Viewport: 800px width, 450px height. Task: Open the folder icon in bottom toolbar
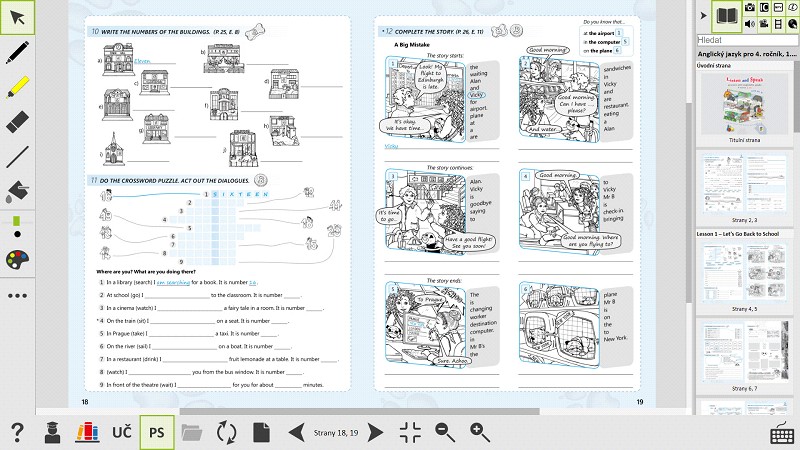point(192,433)
